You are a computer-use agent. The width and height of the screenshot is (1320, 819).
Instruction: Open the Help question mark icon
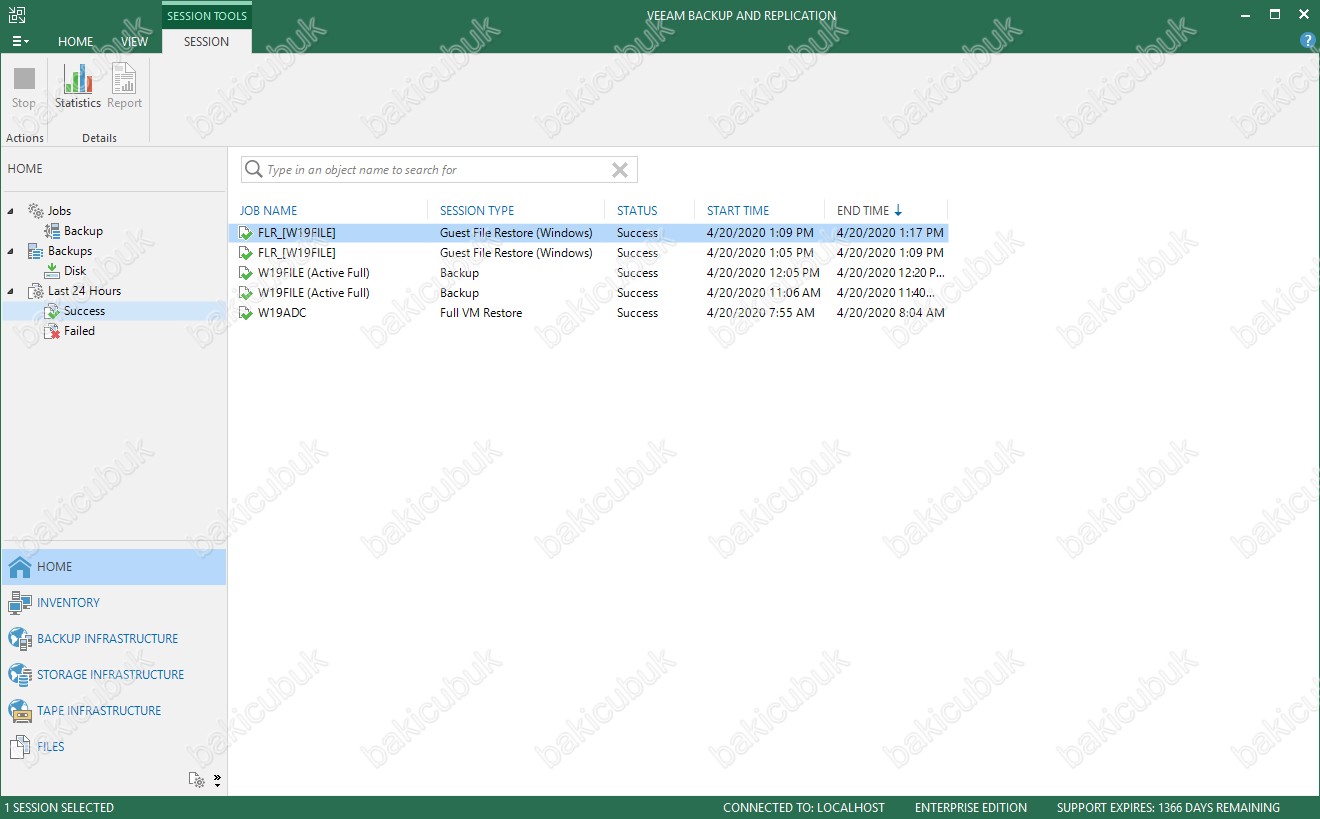1307,41
